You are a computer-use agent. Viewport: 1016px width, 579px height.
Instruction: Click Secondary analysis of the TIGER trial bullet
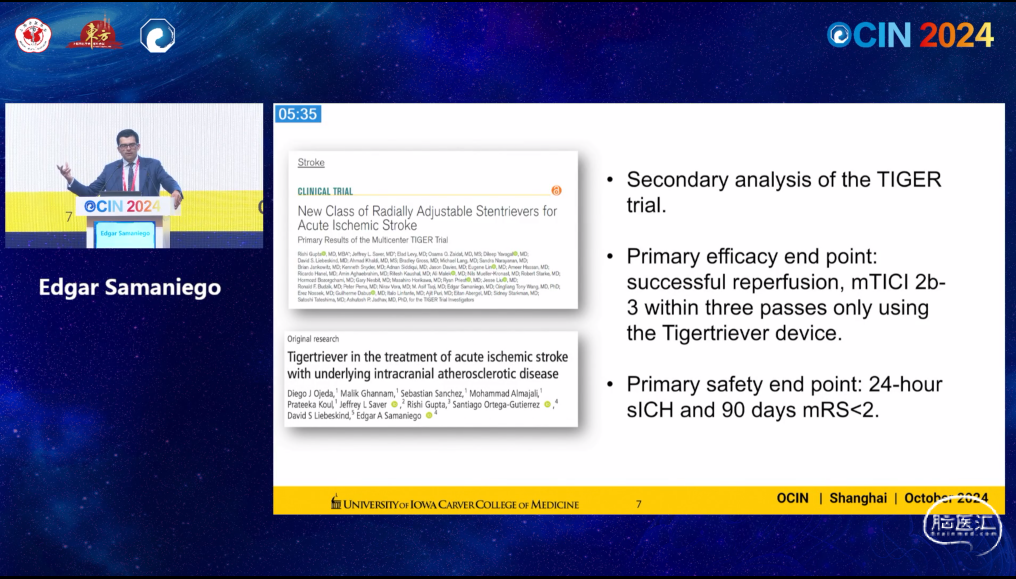(x=783, y=192)
